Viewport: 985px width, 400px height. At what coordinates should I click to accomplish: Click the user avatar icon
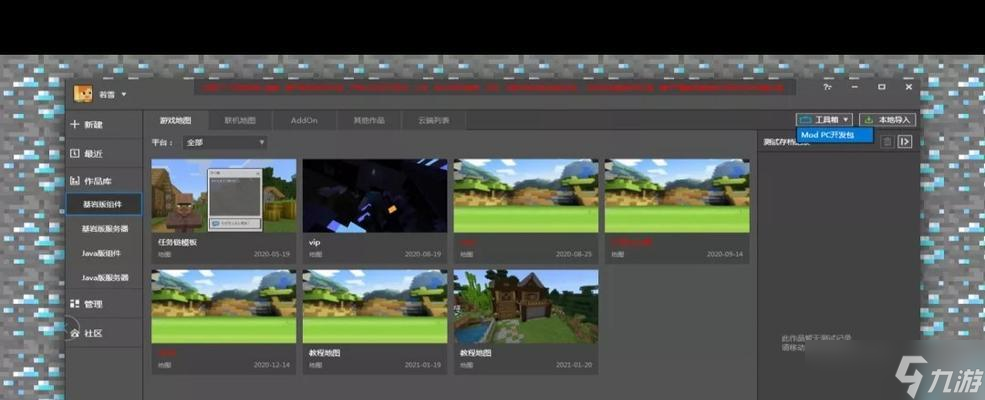pos(83,94)
